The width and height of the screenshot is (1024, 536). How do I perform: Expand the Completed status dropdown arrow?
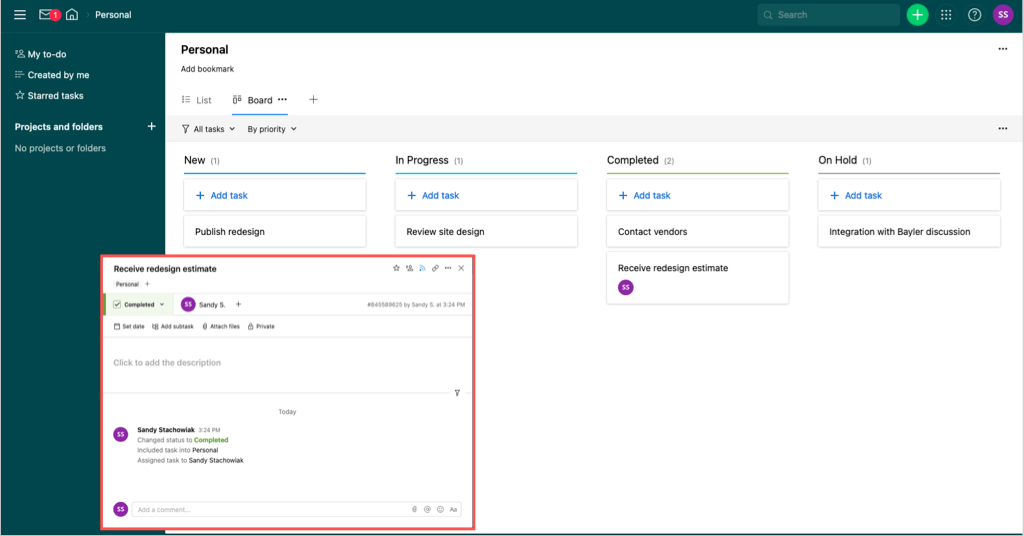pos(162,304)
